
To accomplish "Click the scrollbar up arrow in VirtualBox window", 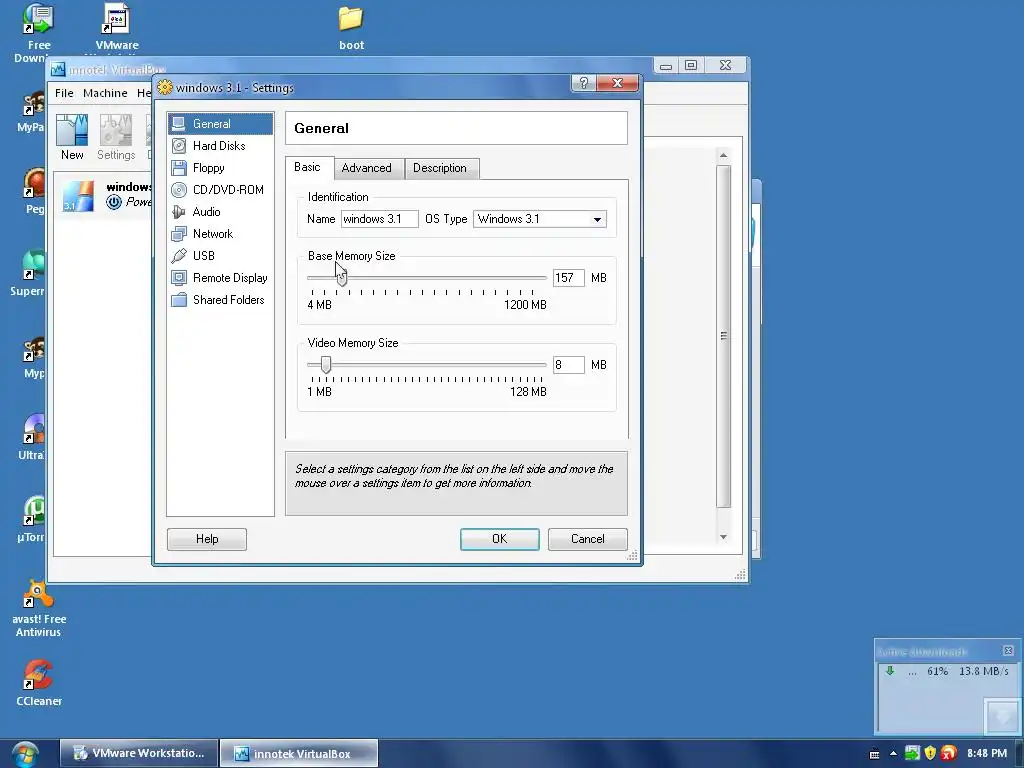I will (723, 155).
